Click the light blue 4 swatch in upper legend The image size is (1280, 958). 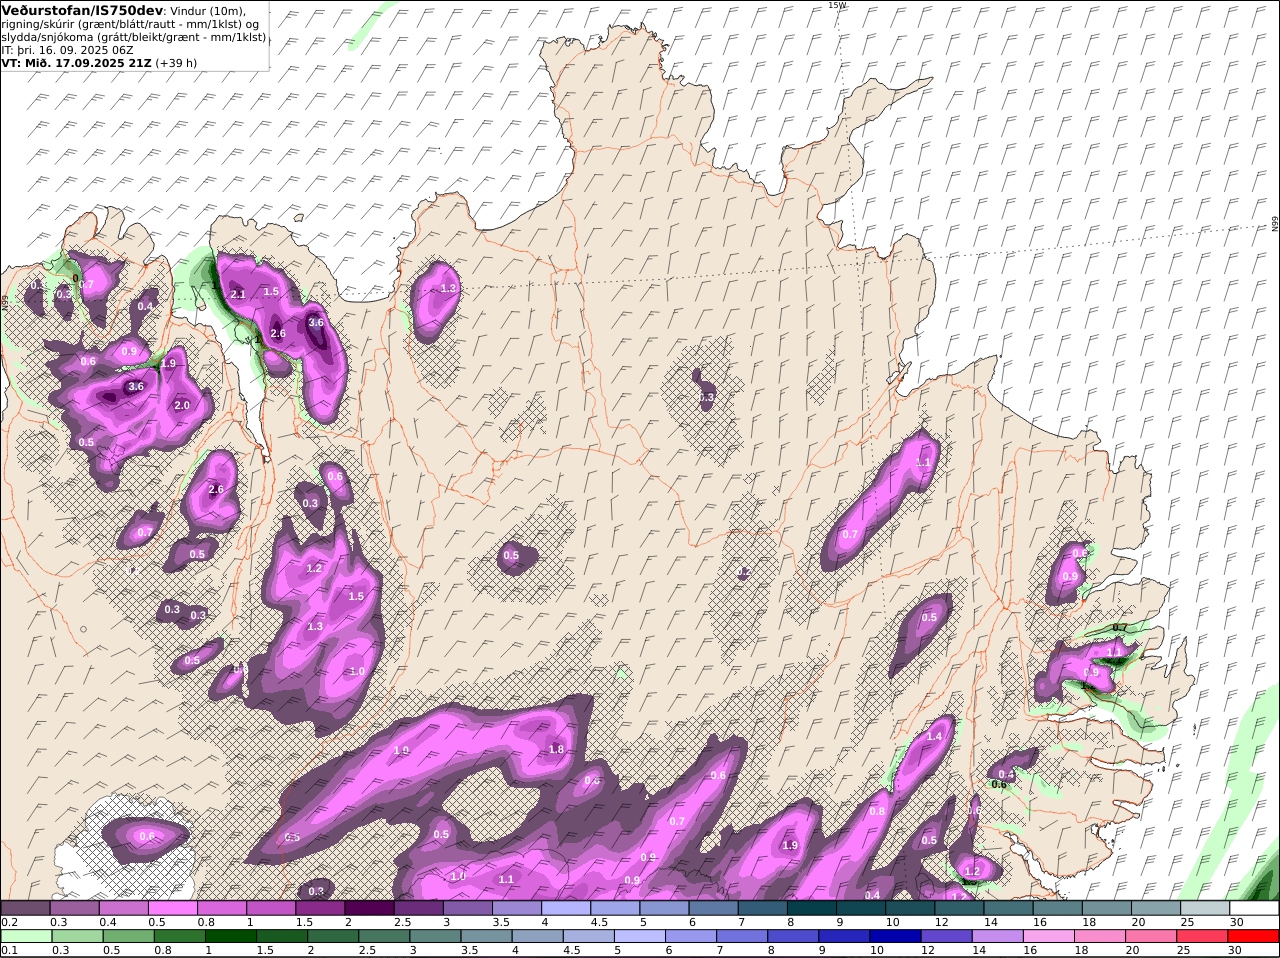566,908
